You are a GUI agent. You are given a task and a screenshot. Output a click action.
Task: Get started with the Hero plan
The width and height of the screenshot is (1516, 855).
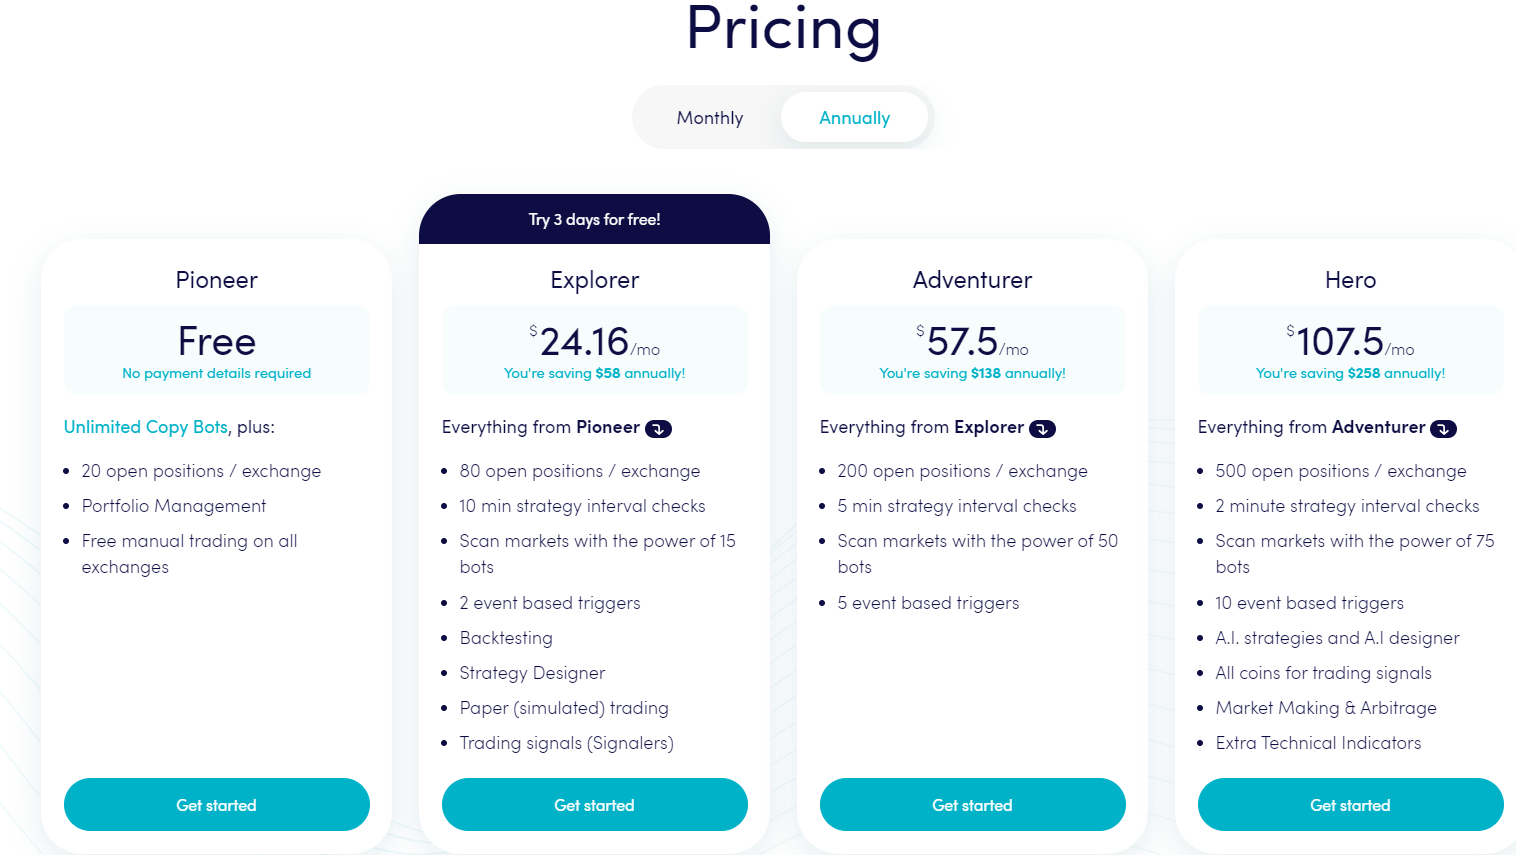(1351, 805)
